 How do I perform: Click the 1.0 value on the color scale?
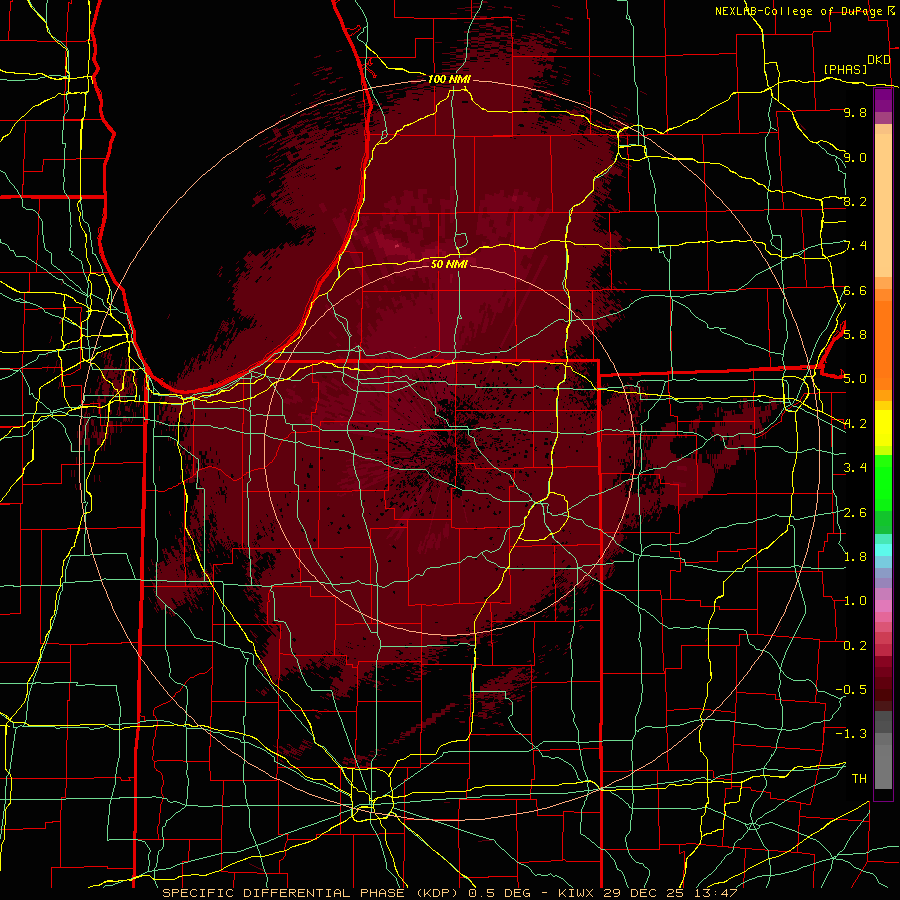855,601
